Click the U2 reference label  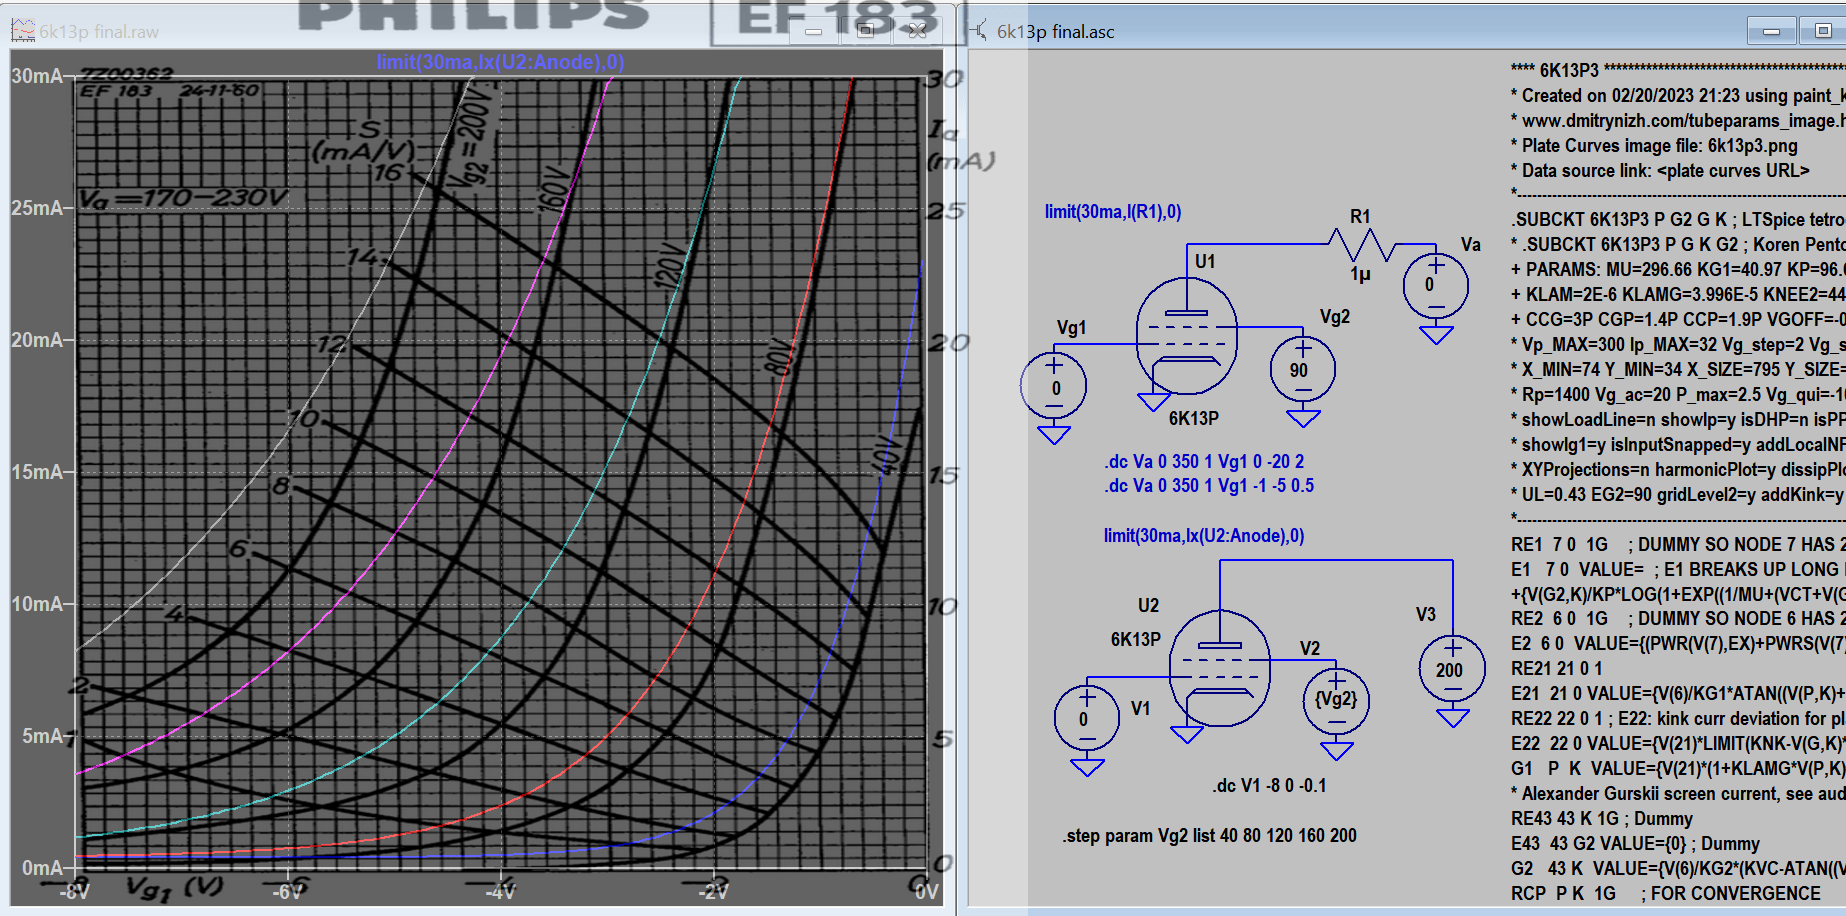coord(1148,606)
